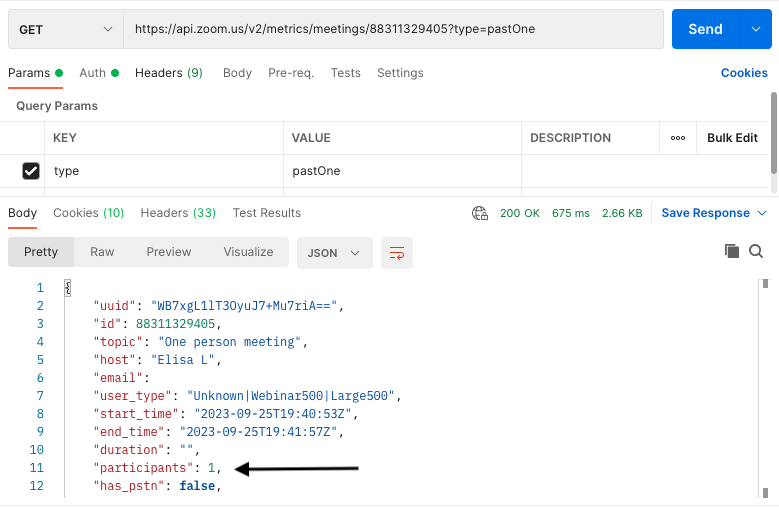The width and height of the screenshot is (779, 508).
Task: Search within the response body
Action: pyautogui.click(x=756, y=251)
